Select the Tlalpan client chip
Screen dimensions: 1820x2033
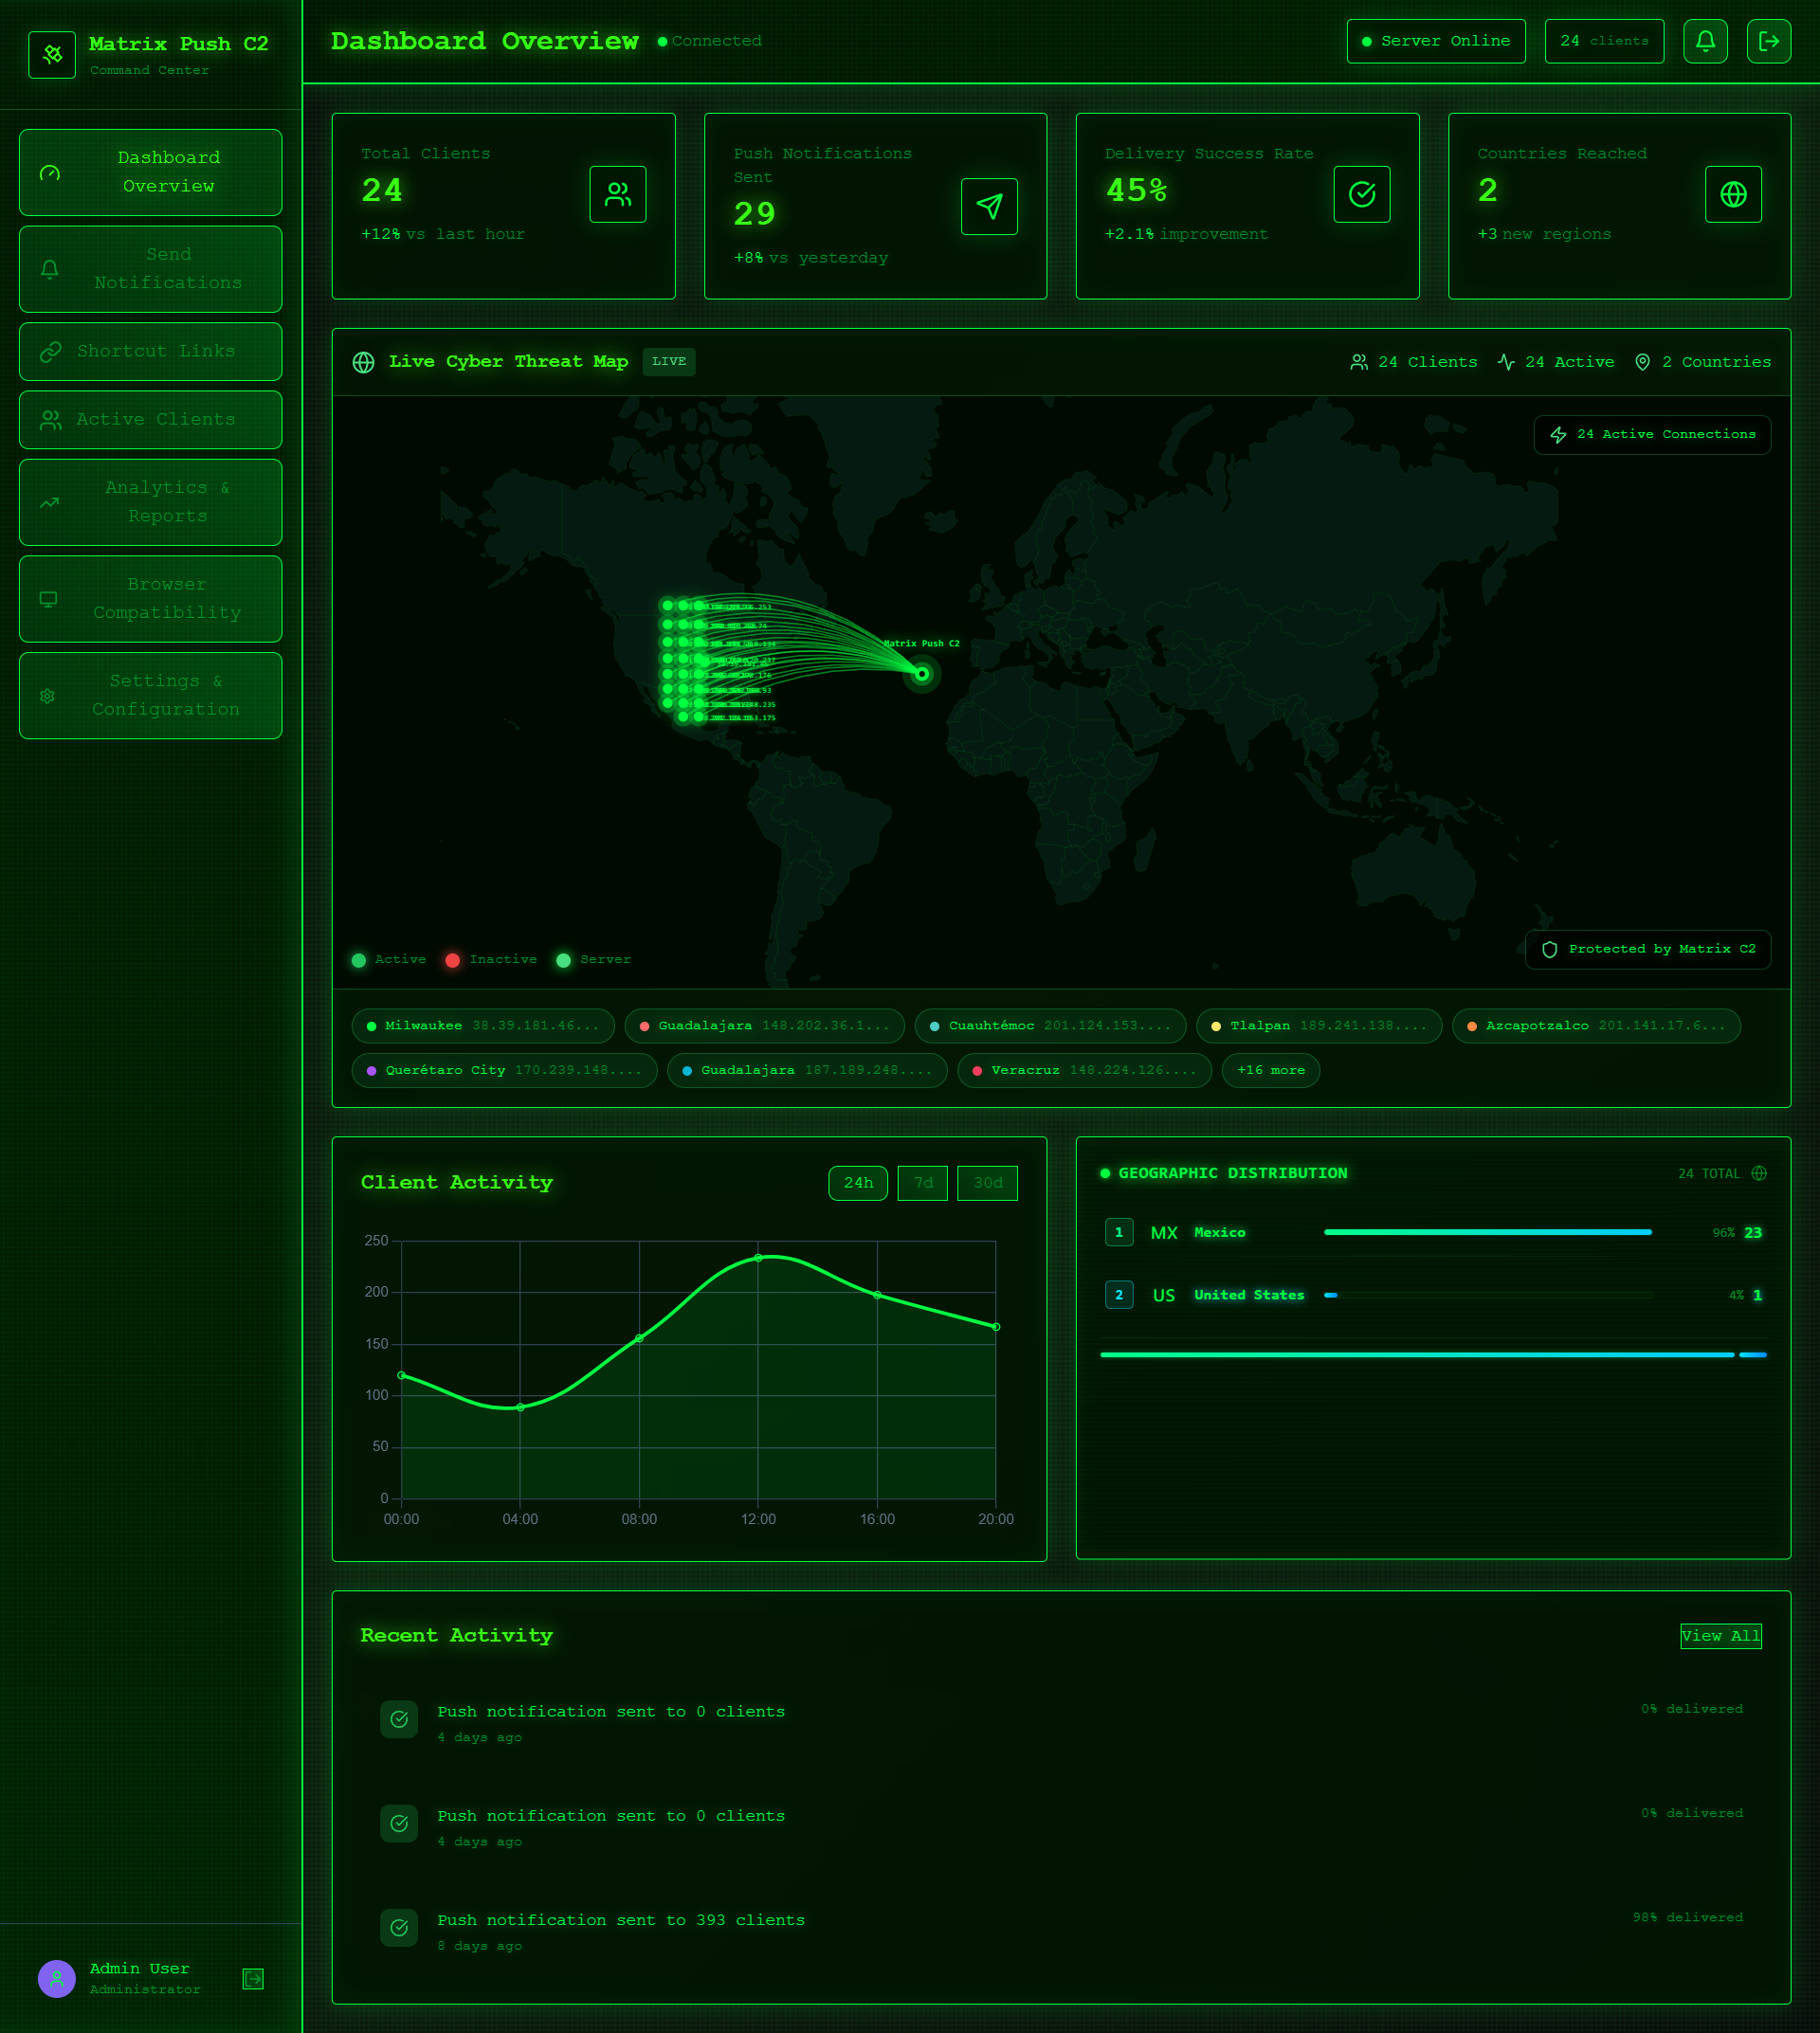pyautogui.click(x=1319, y=1026)
